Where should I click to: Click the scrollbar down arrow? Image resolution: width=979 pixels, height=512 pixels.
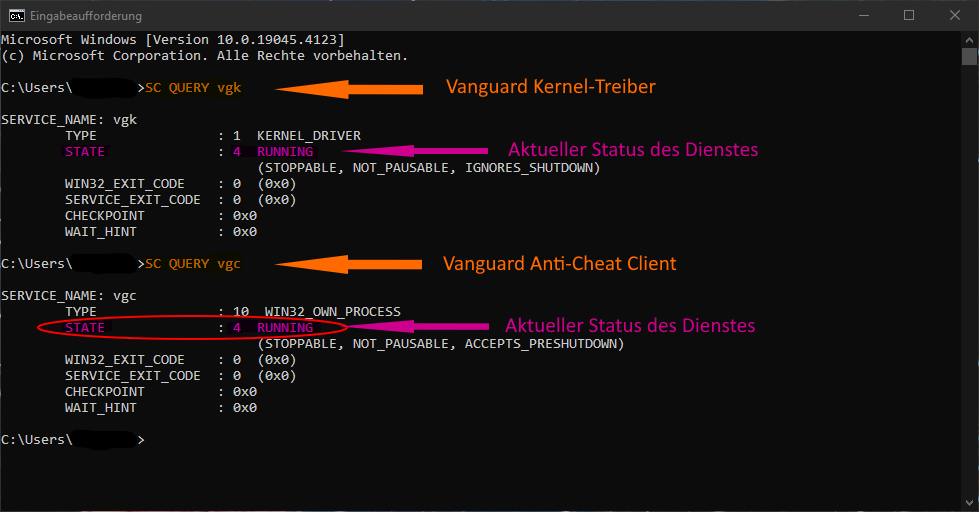(969, 503)
